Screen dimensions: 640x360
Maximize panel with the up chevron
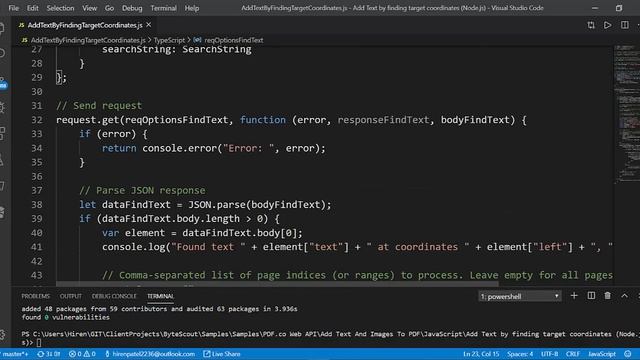pyautogui.click(x=624, y=296)
